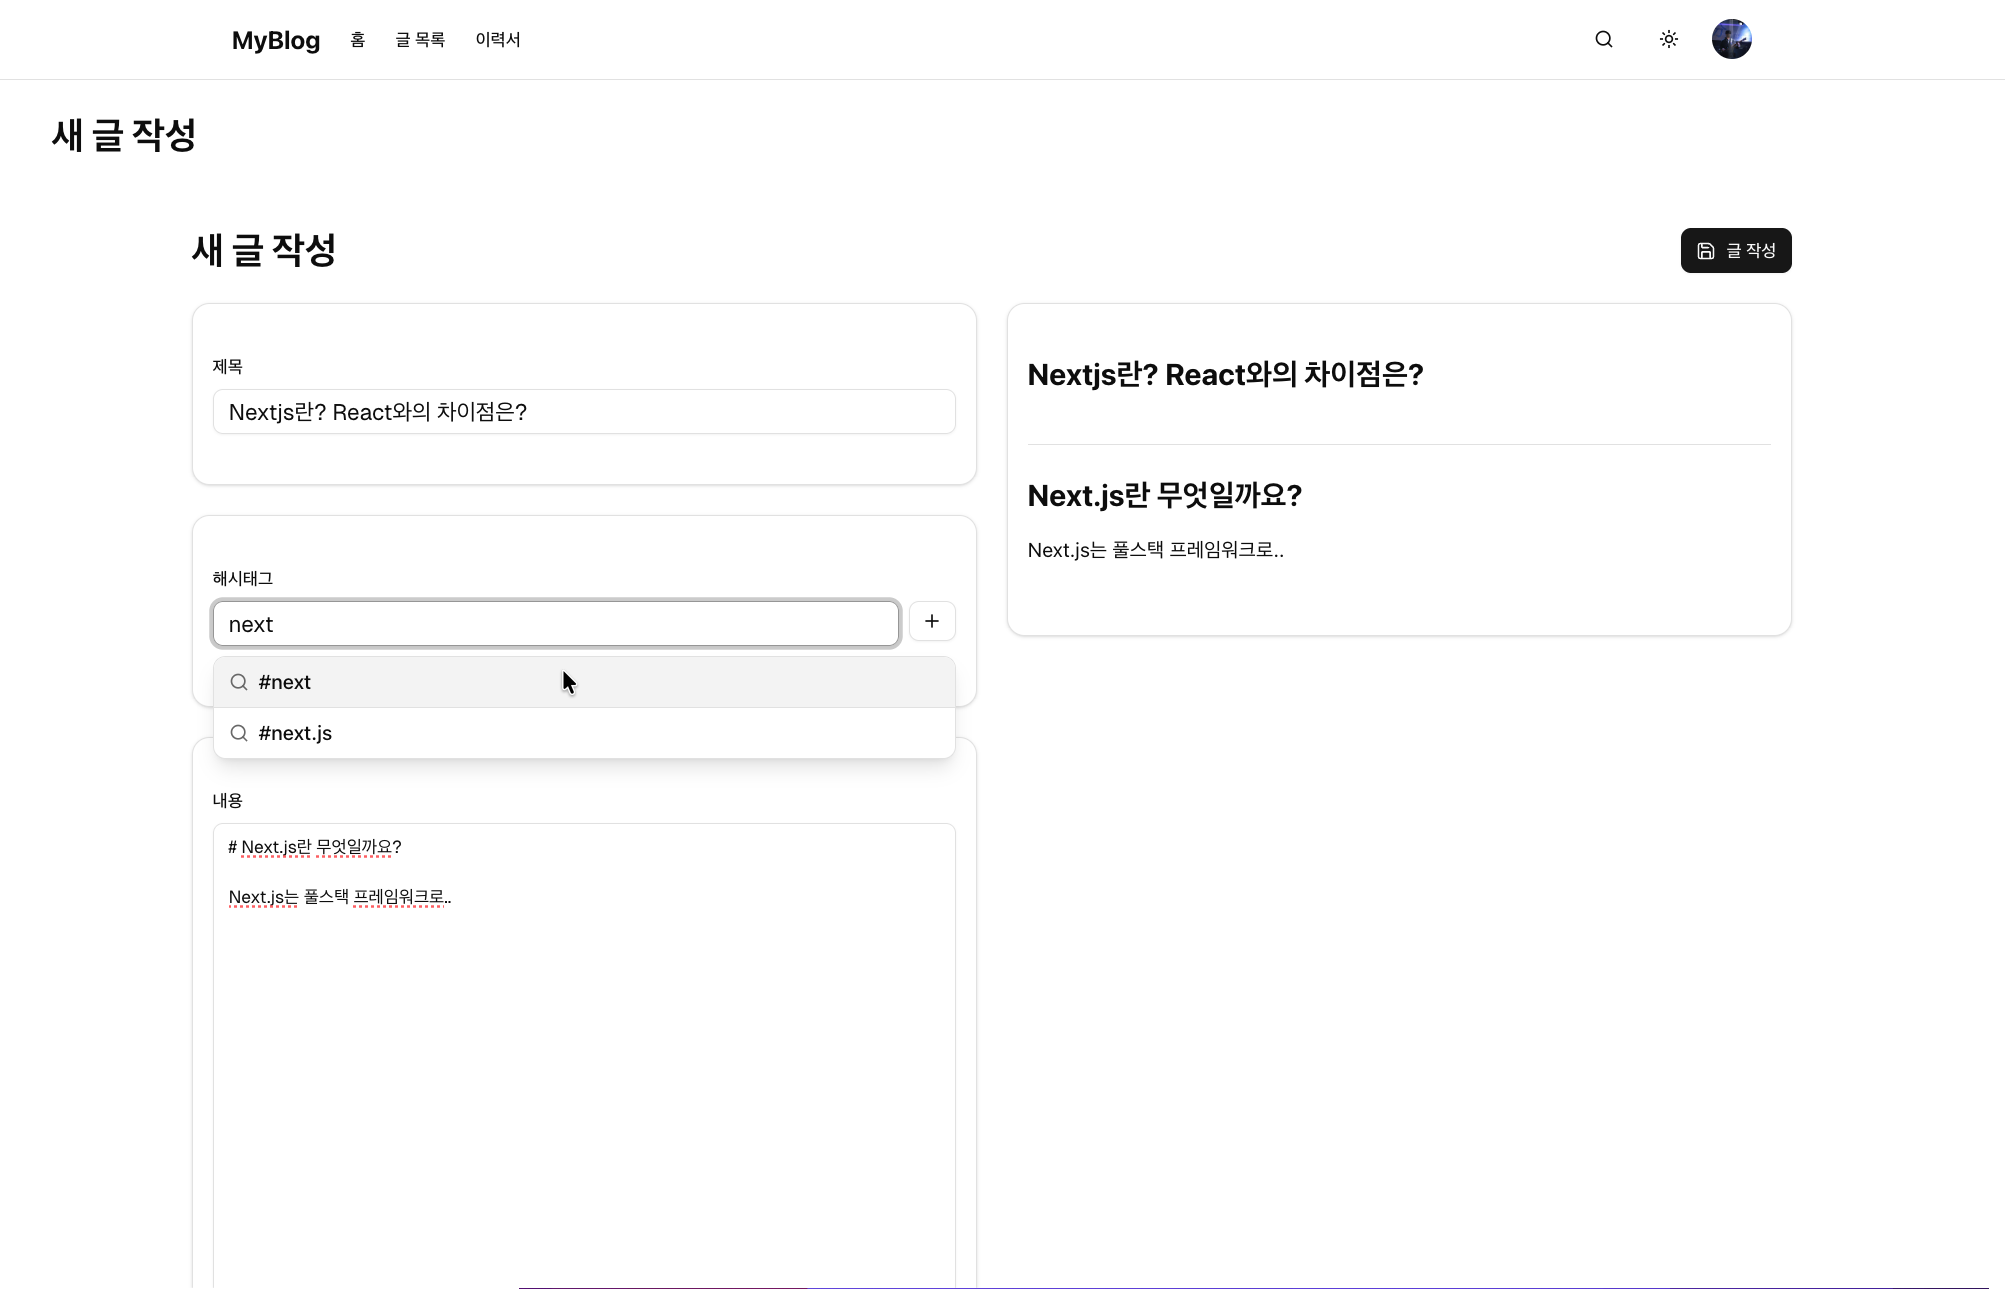Add the hashtag with the plus button
This screenshot has width=2005, height=1289.
[932, 621]
